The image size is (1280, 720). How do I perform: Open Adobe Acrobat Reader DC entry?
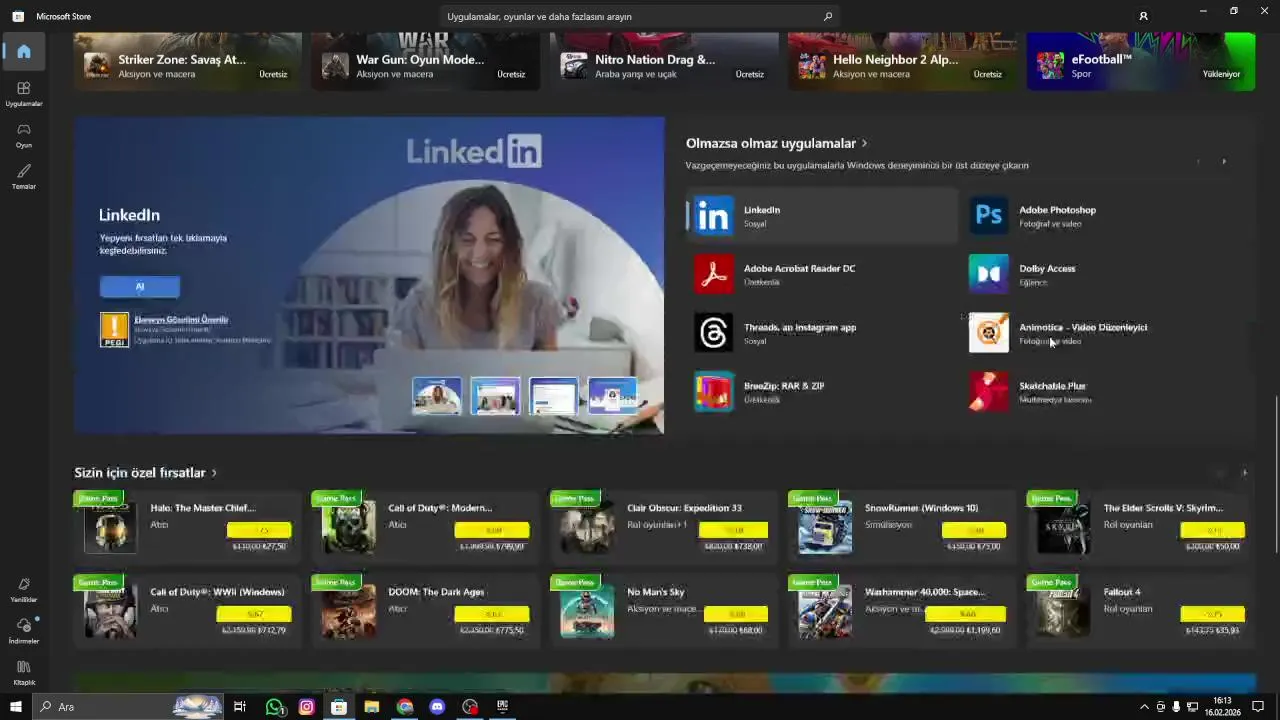coord(822,275)
